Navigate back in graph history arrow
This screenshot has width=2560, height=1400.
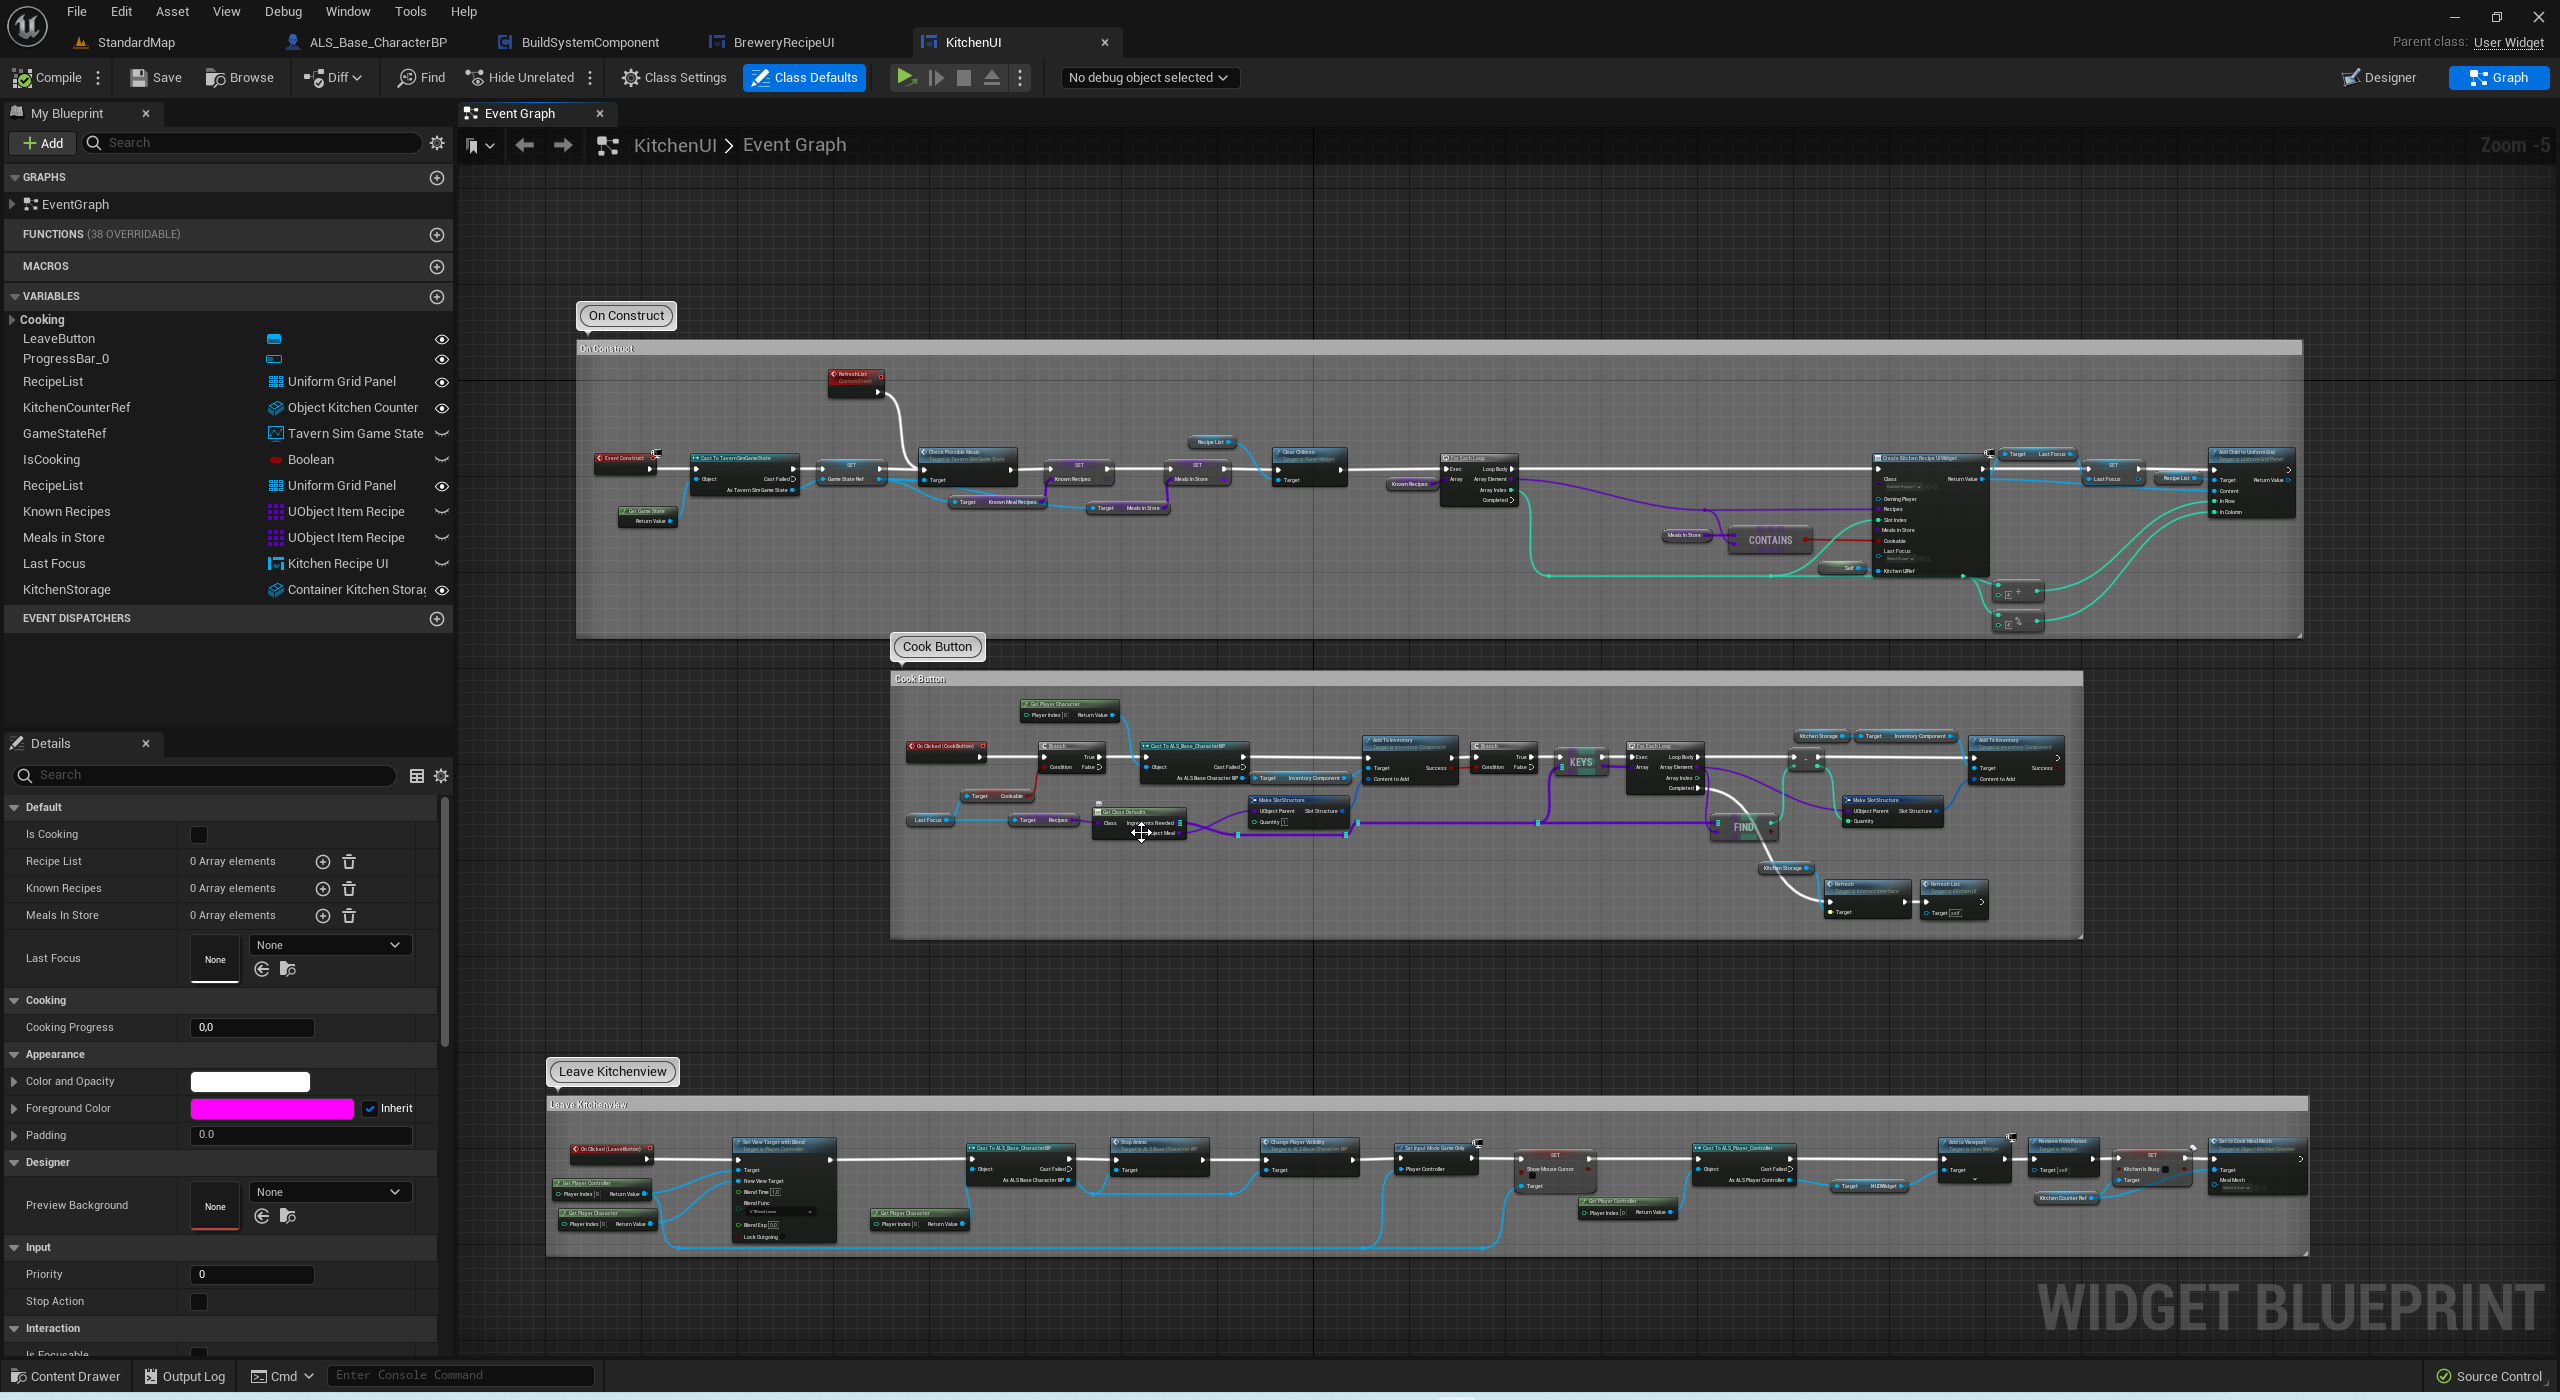pos(524,145)
